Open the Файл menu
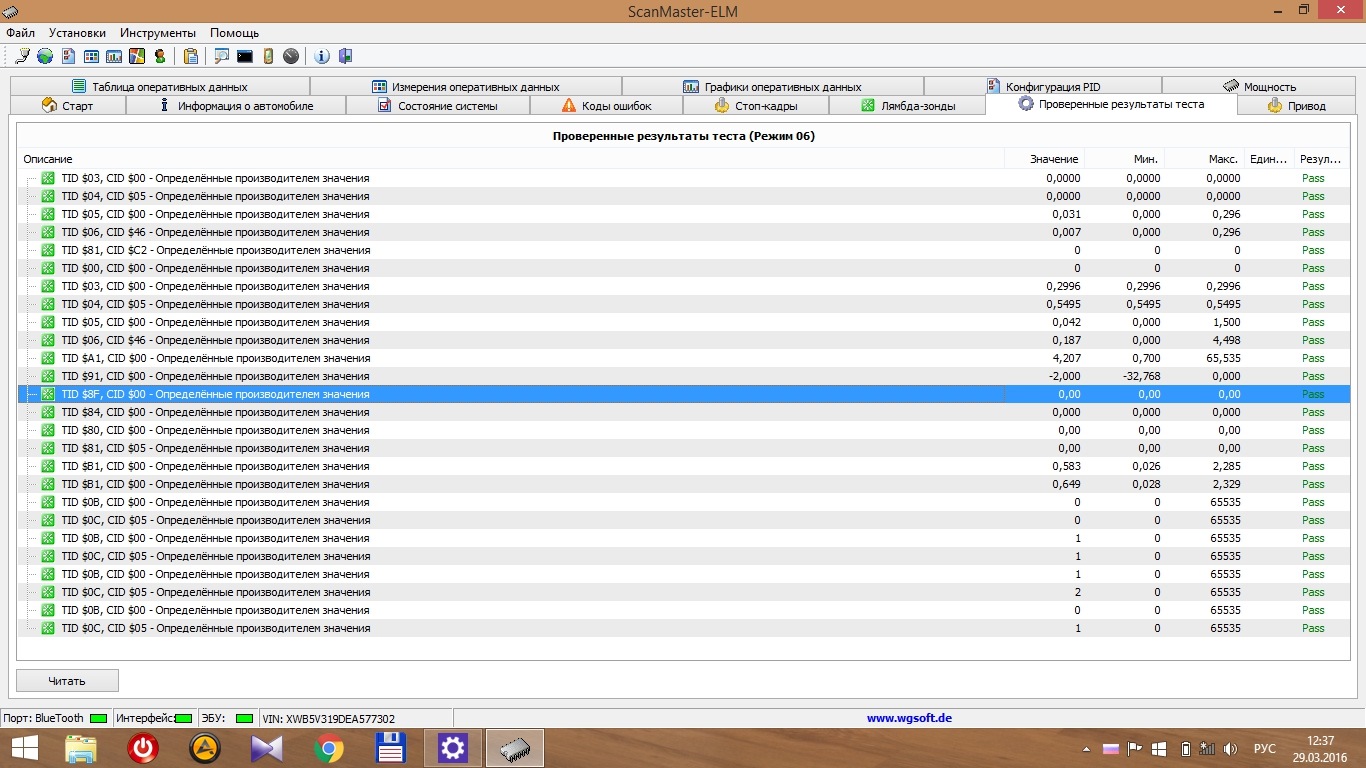 click(x=20, y=33)
